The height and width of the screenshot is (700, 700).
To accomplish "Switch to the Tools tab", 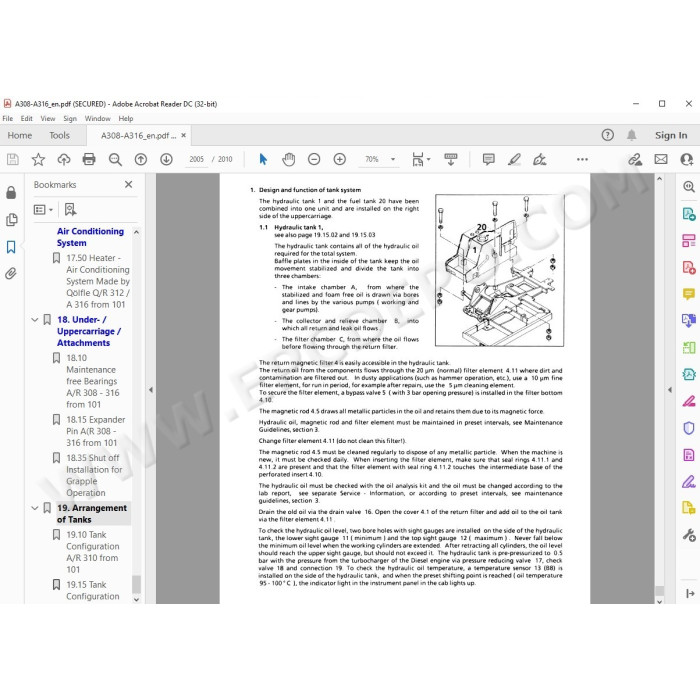I will click(59, 135).
